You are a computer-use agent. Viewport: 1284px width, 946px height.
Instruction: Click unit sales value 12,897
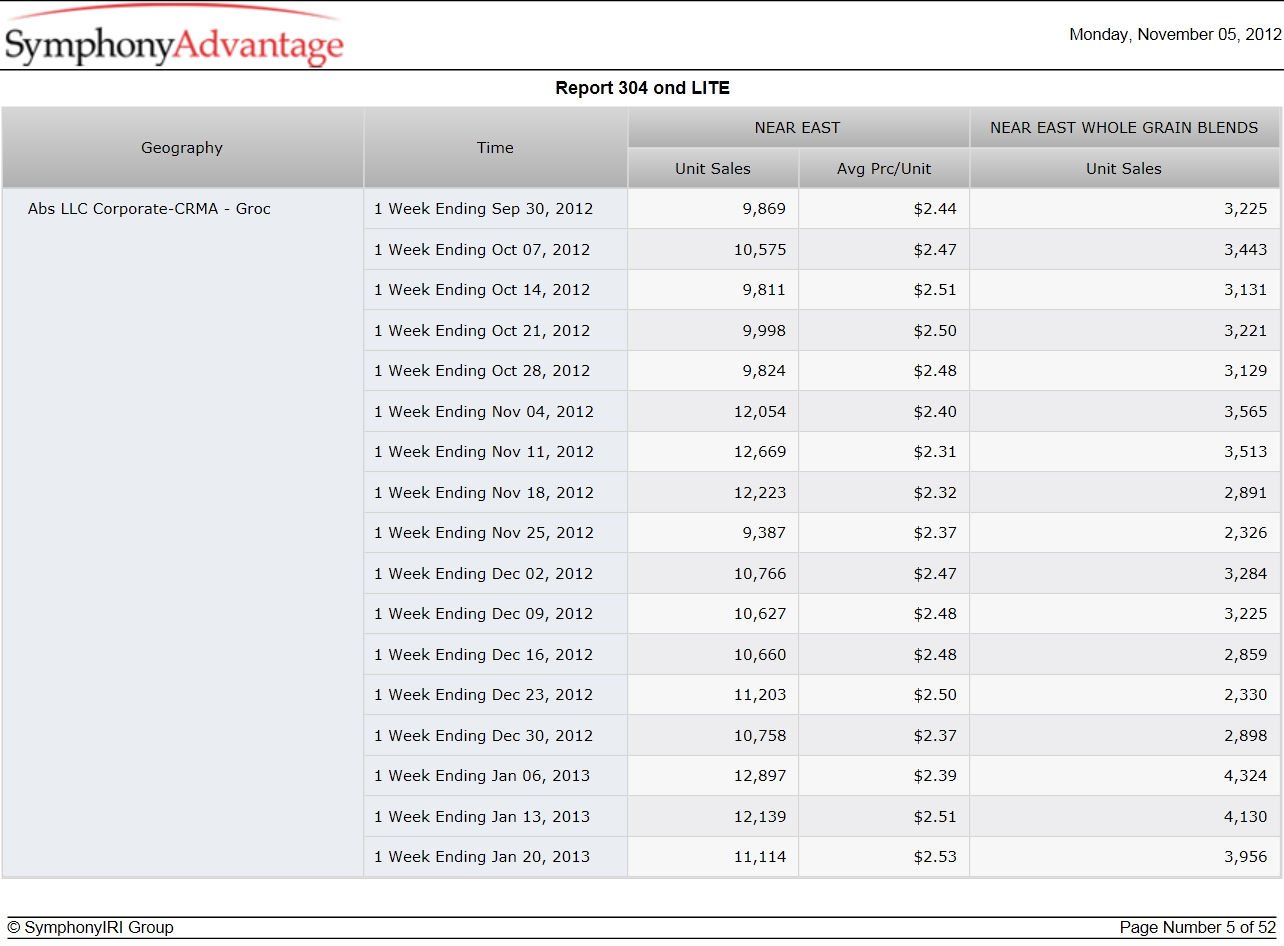[x=760, y=776]
